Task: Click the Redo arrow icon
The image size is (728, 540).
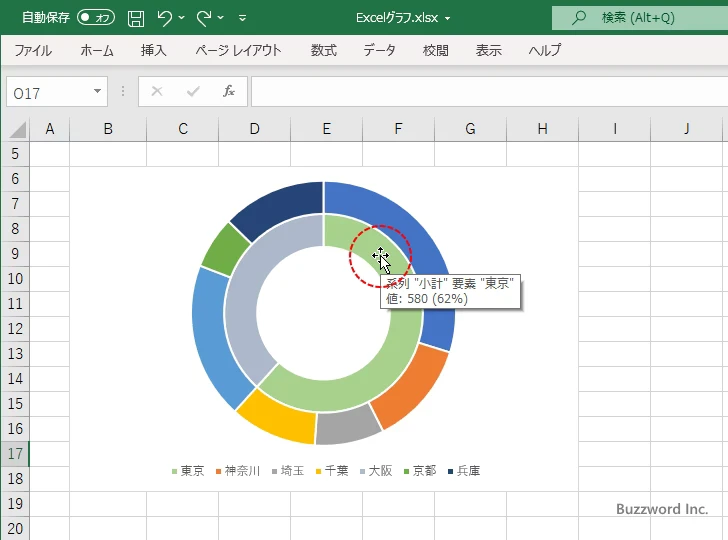Action: coord(204,18)
